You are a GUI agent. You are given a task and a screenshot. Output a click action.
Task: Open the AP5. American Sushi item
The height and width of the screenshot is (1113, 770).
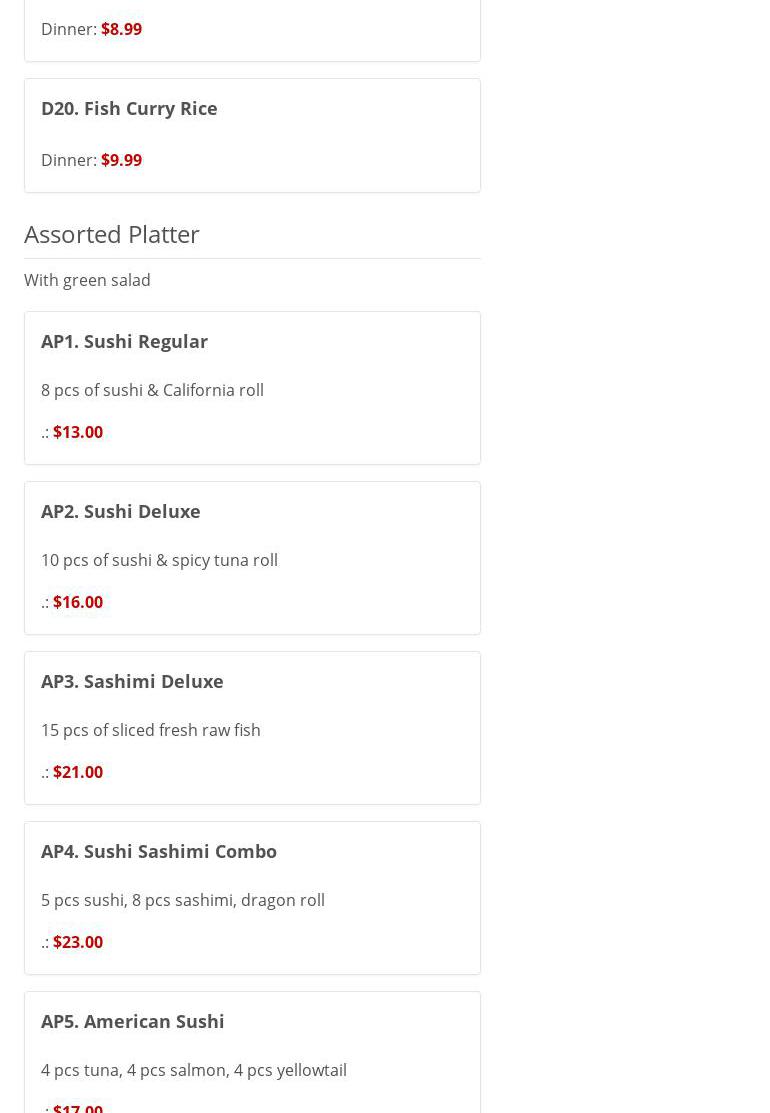pos(132,1021)
